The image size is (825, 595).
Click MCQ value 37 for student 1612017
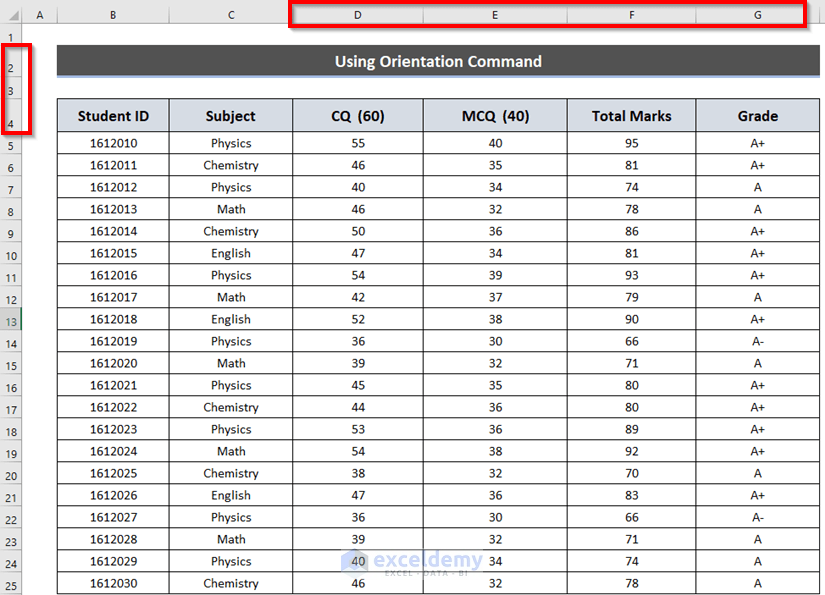pos(495,297)
